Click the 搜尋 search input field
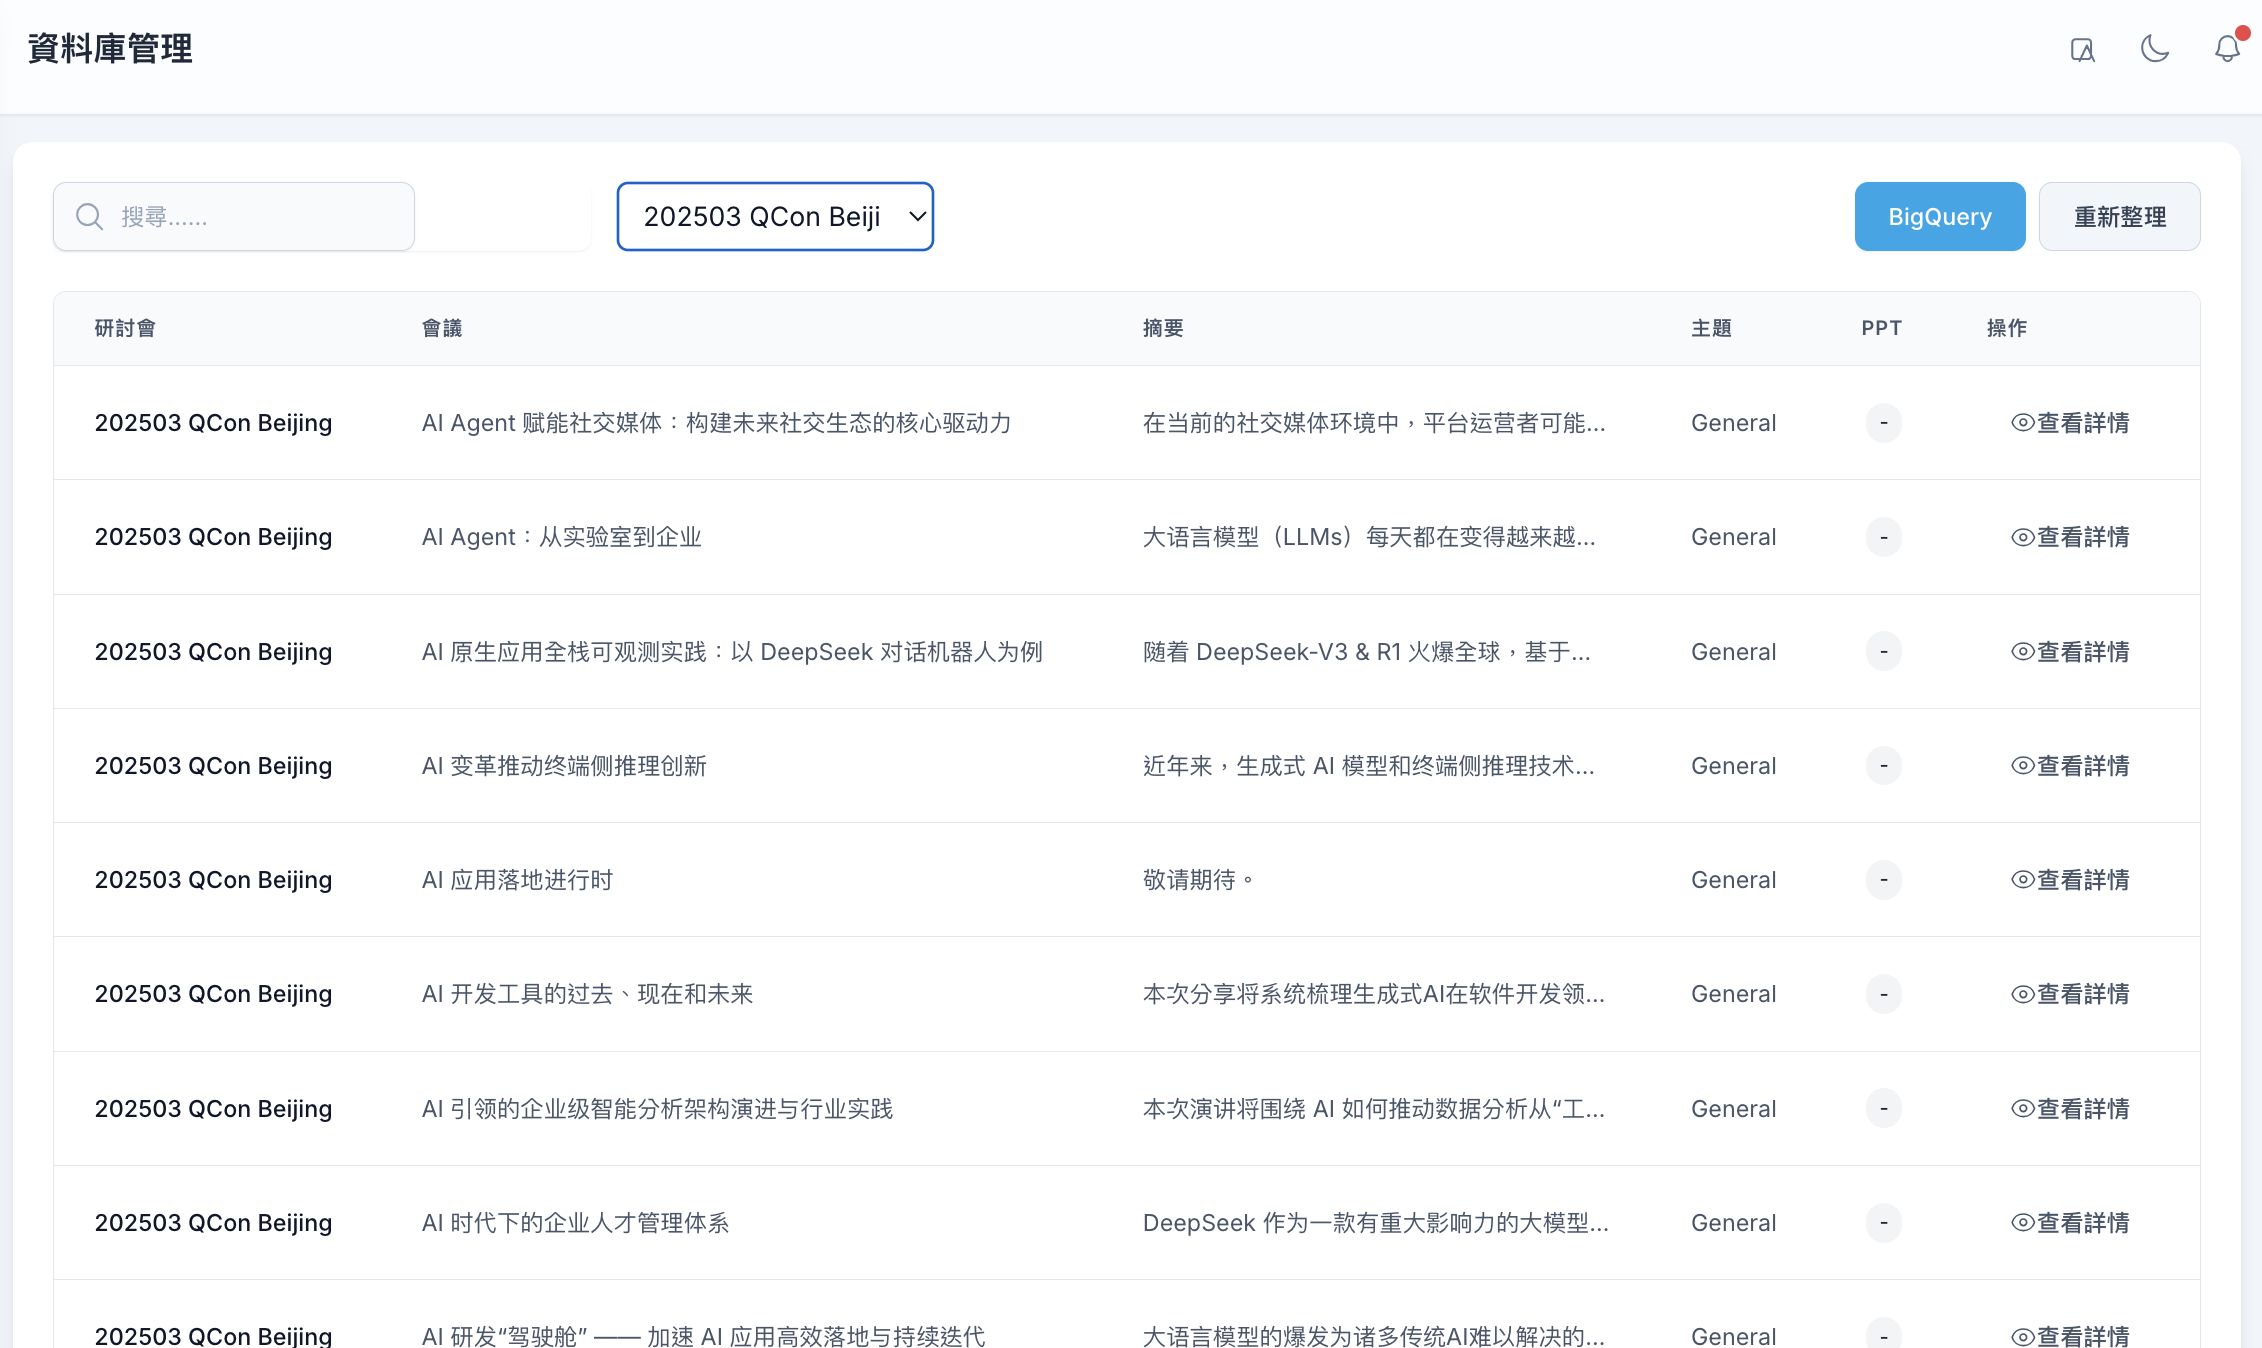Image resolution: width=2262 pixels, height=1348 pixels. (250, 216)
